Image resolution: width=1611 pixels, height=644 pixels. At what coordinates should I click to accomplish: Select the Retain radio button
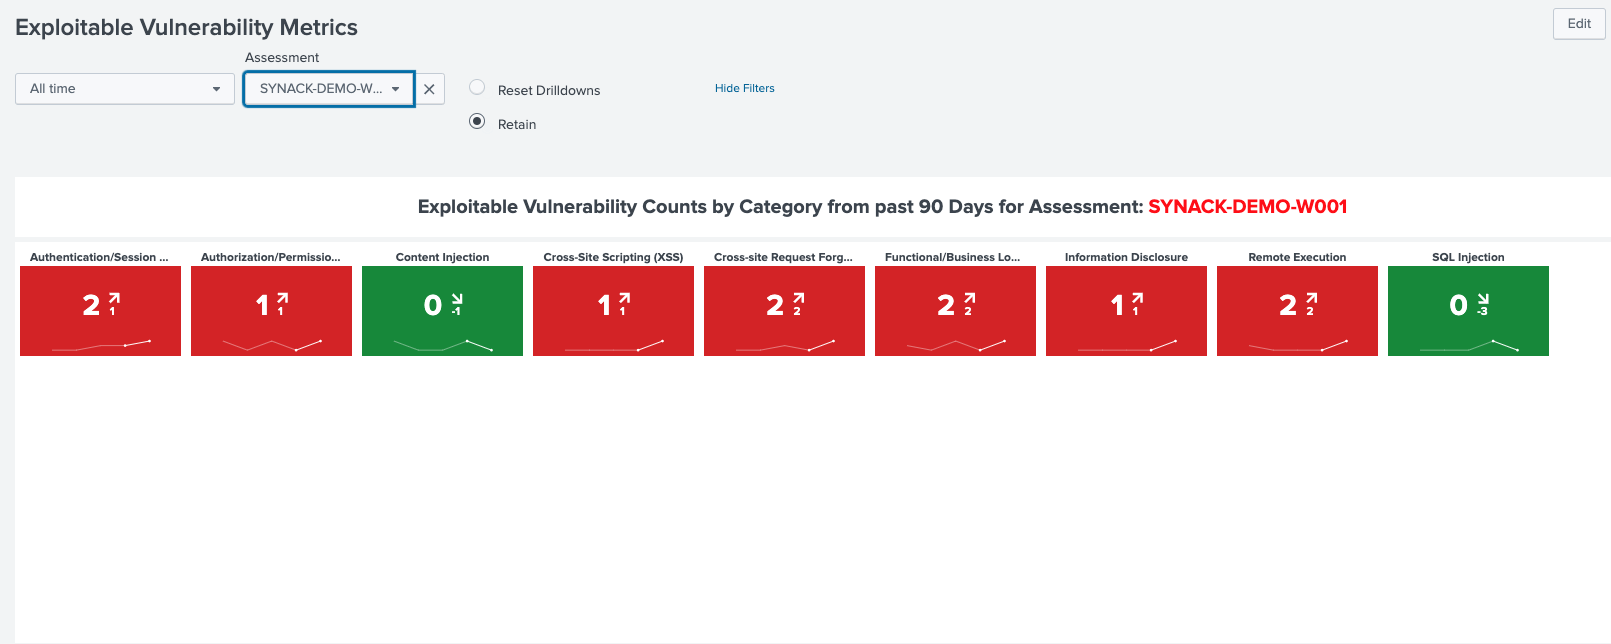[477, 122]
